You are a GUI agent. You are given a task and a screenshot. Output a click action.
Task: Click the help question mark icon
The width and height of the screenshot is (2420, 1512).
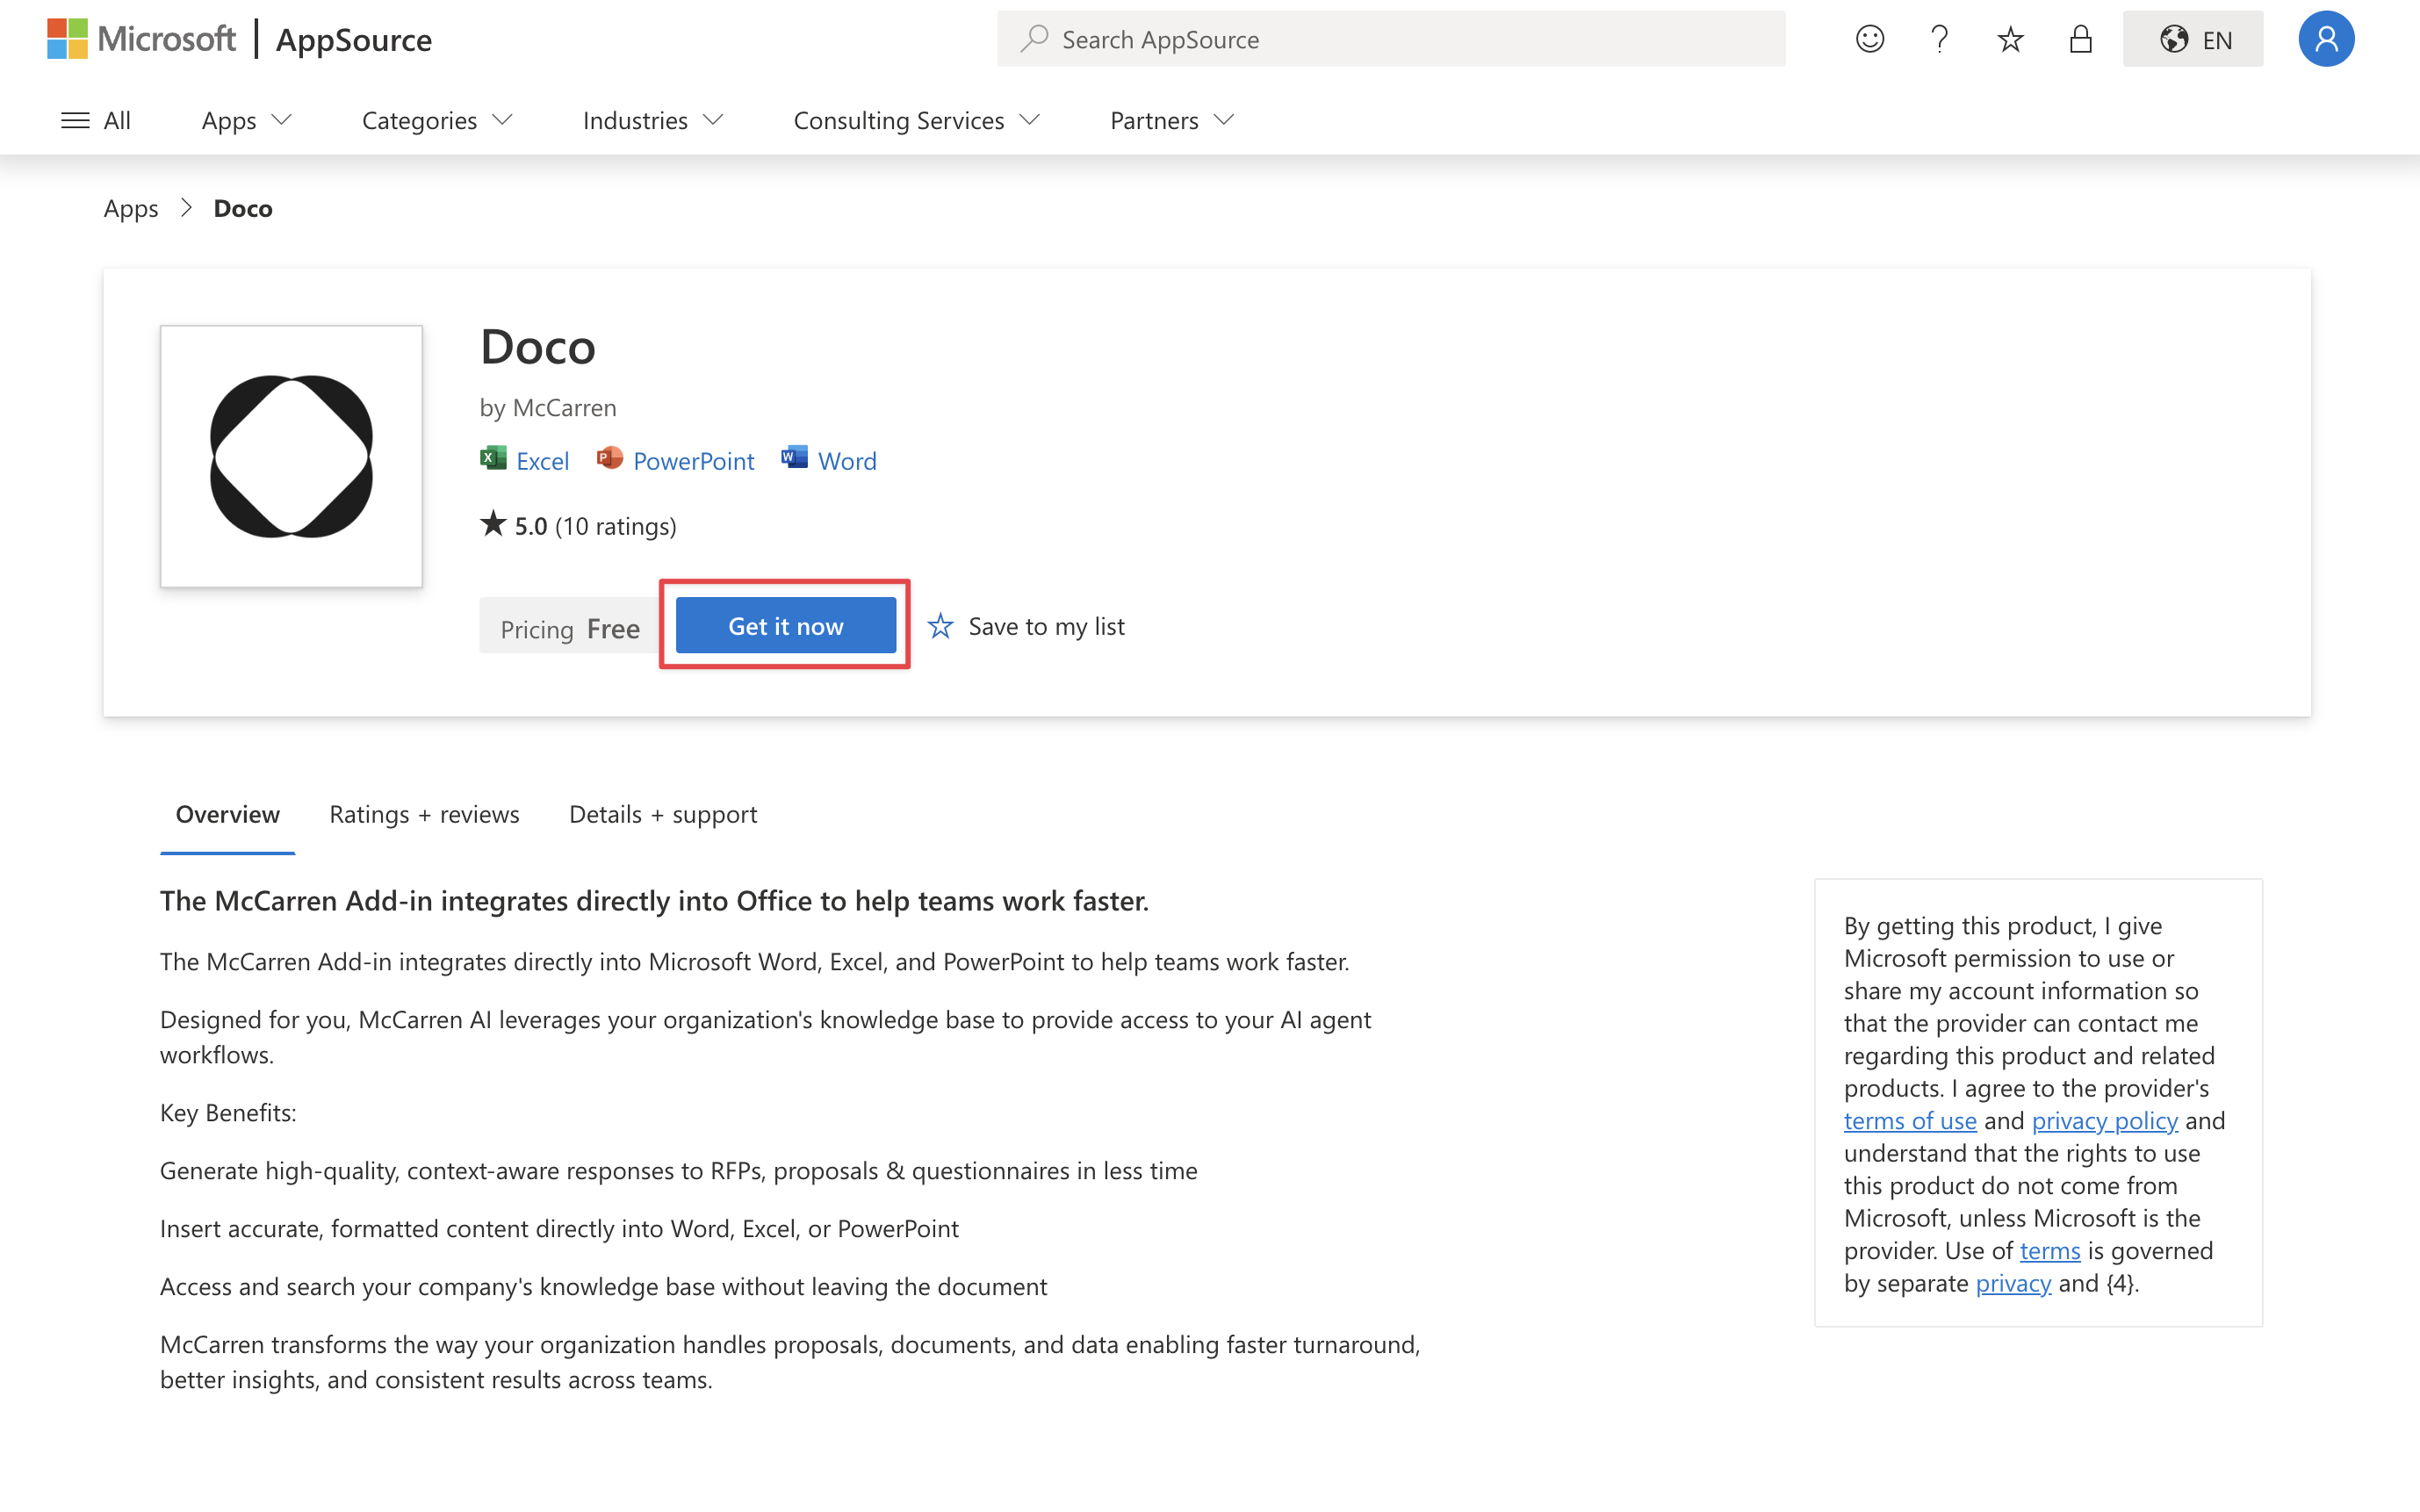[1940, 38]
